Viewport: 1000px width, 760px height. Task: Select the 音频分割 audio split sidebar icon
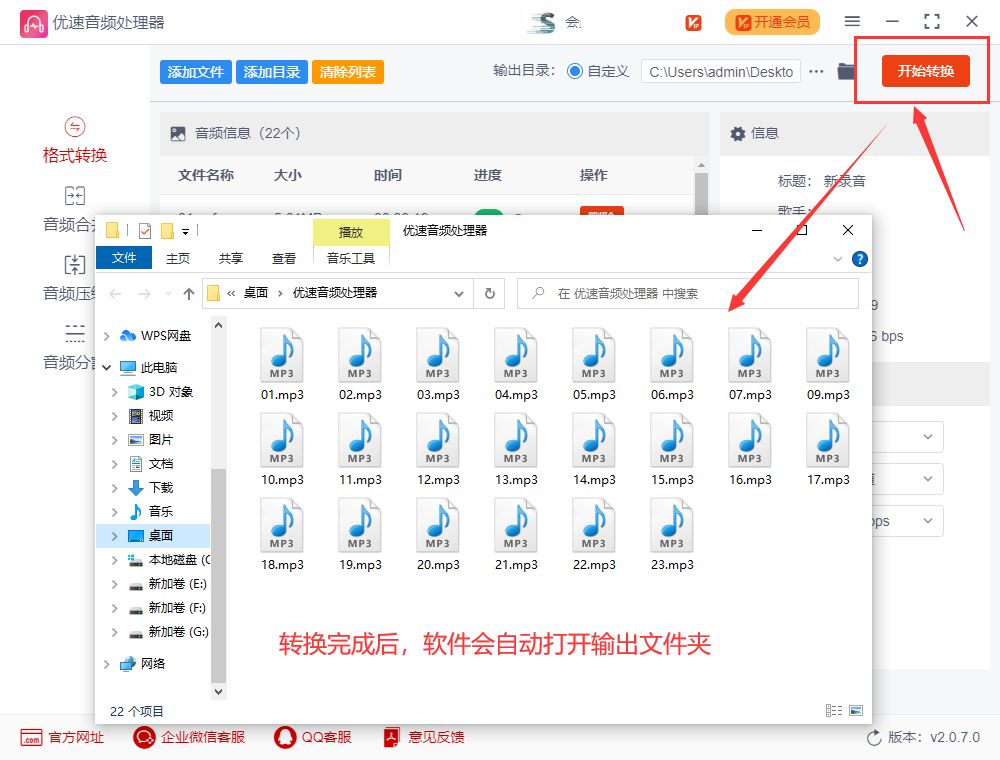(75, 333)
